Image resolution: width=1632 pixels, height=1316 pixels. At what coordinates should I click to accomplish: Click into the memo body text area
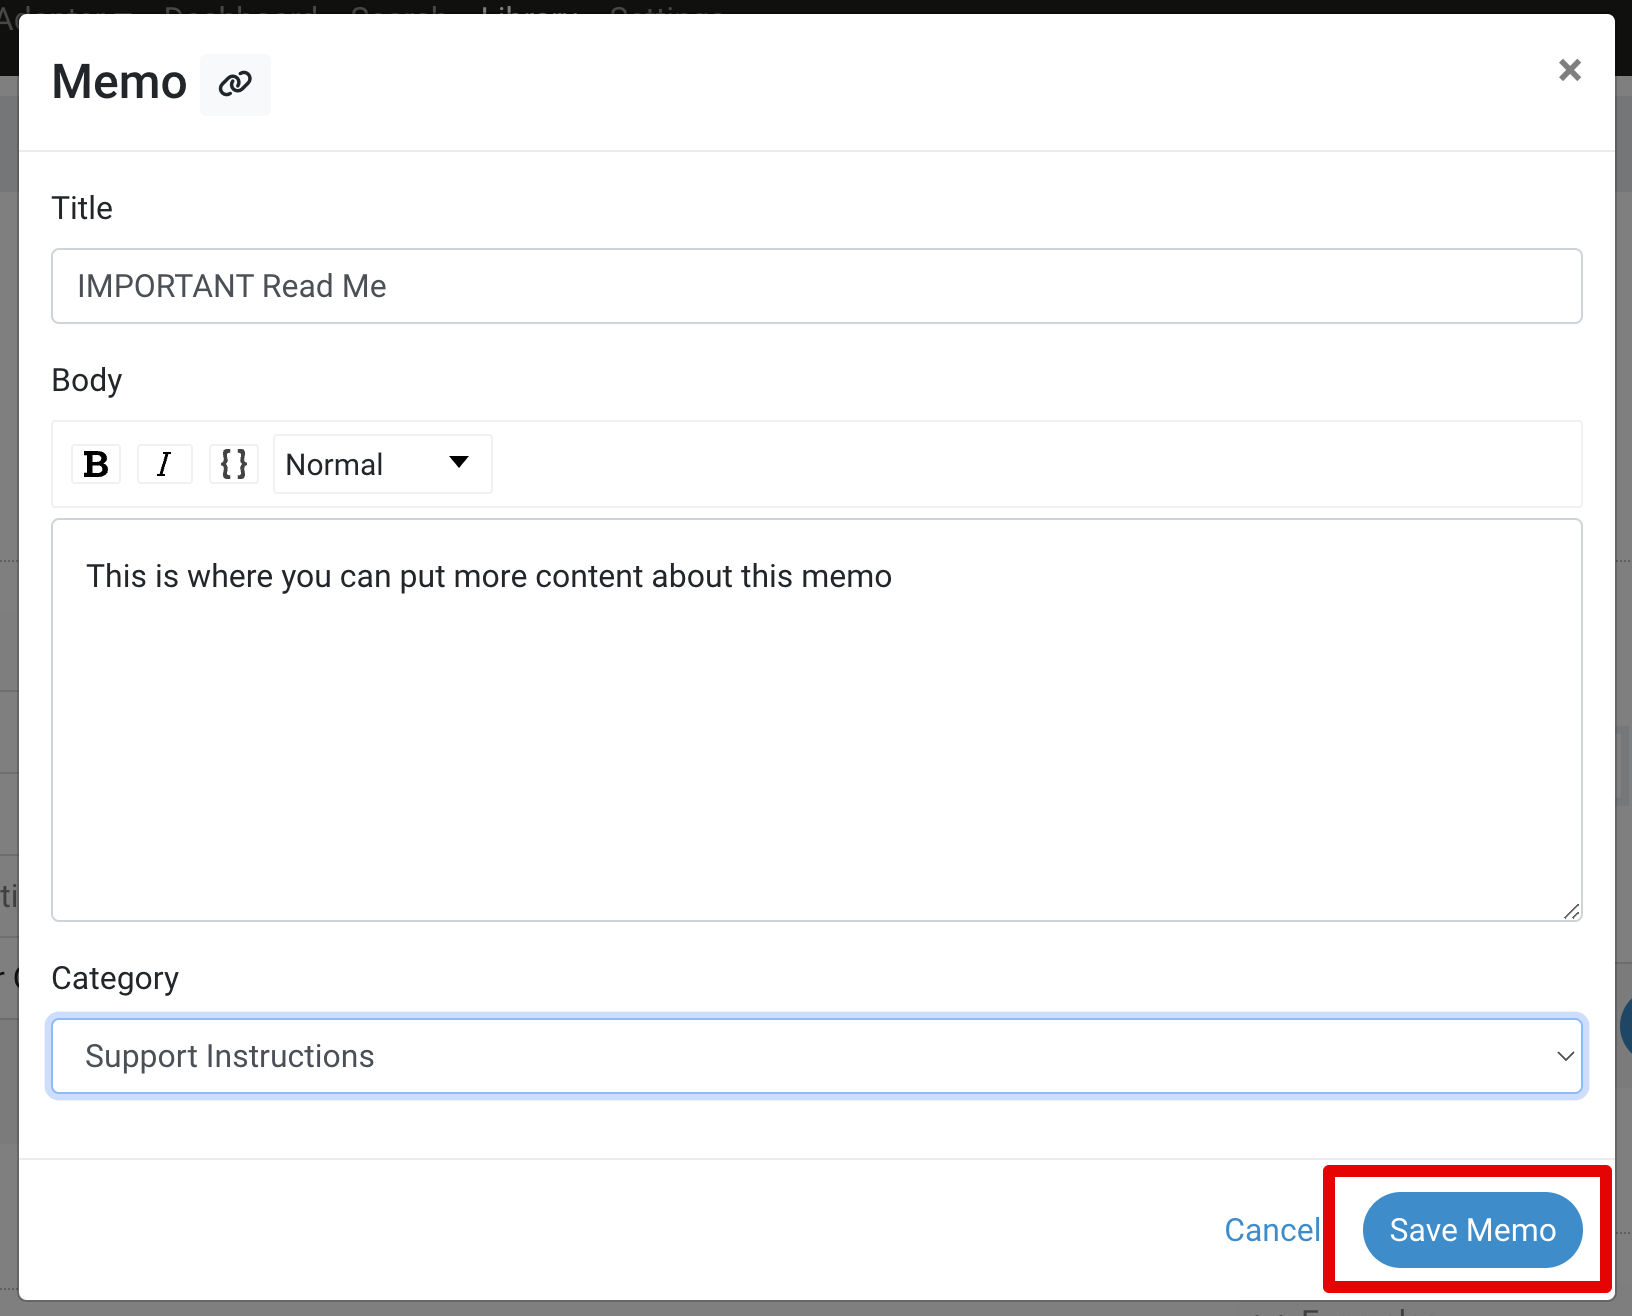coord(816,720)
